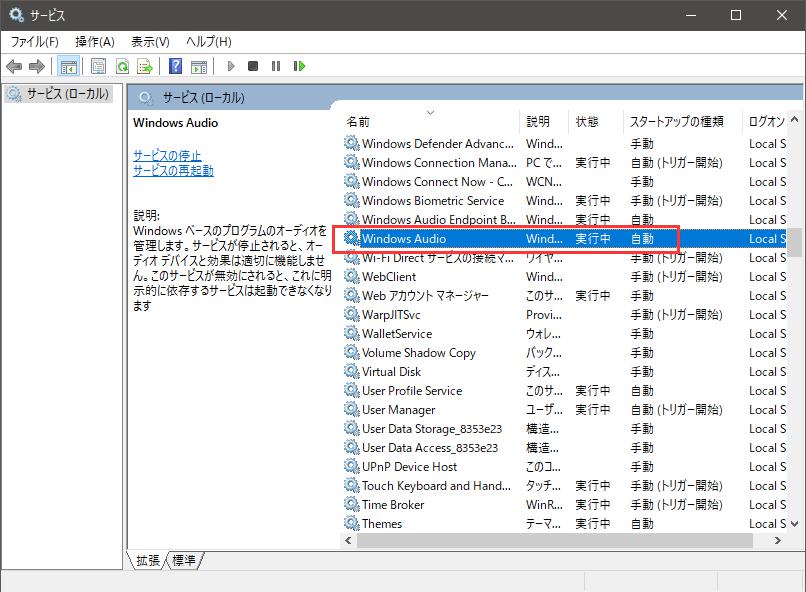
Task: Open the ファイル(F) menu
Action: pyautogui.click(x=34, y=42)
